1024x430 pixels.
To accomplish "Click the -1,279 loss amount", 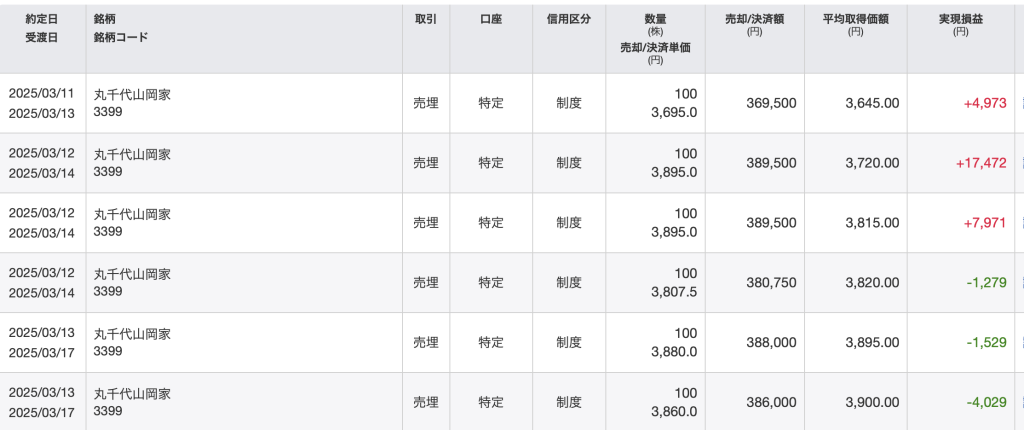I will click(986, 283).
